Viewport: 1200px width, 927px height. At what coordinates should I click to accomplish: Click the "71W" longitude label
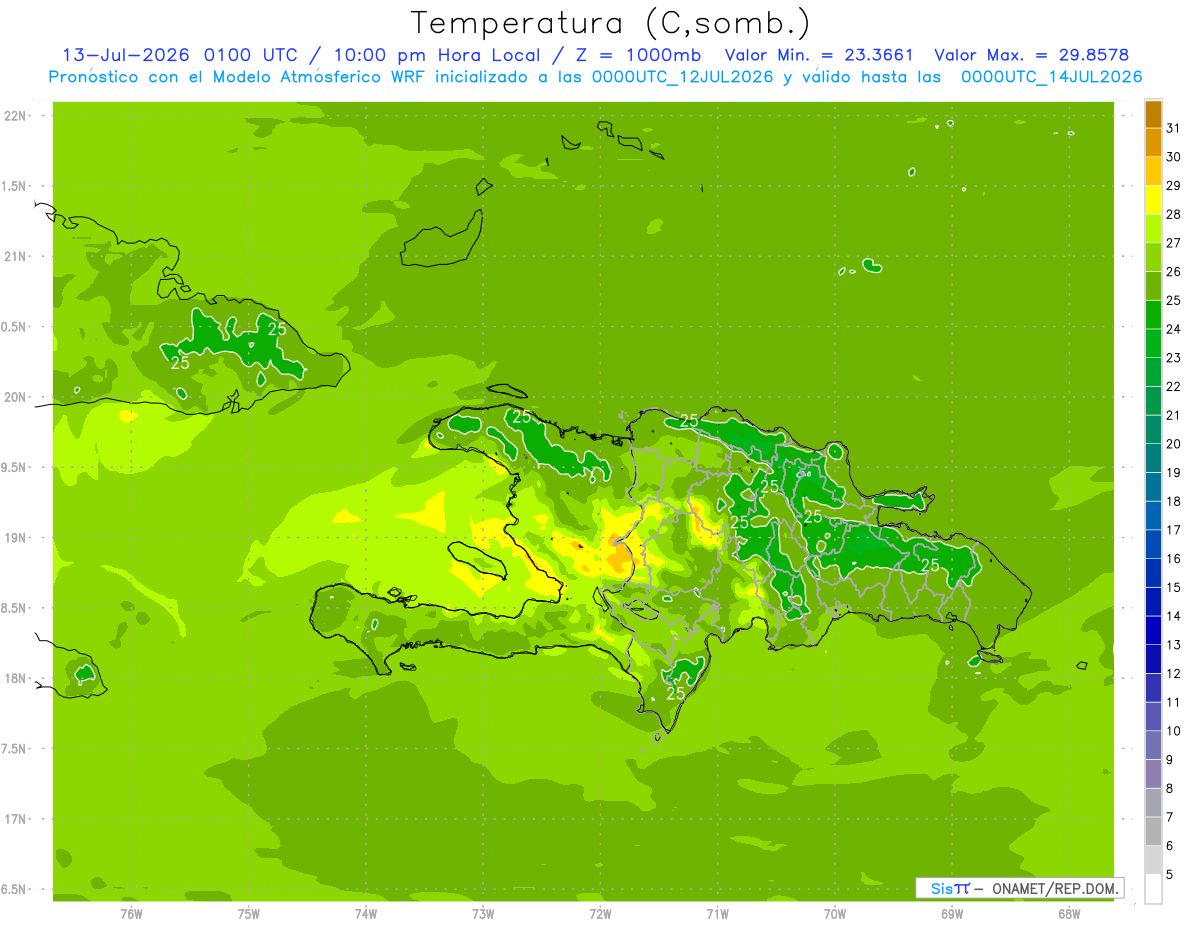717,913
